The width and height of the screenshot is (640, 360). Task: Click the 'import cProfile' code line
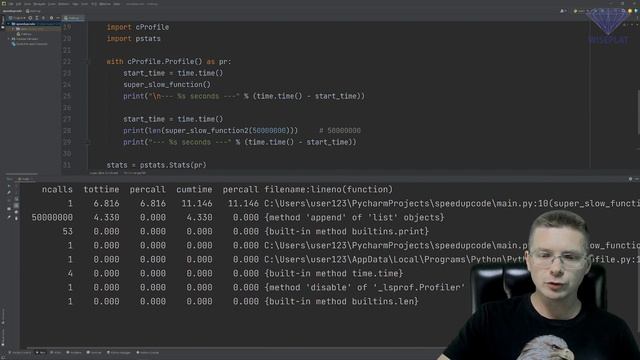[138, 27]
